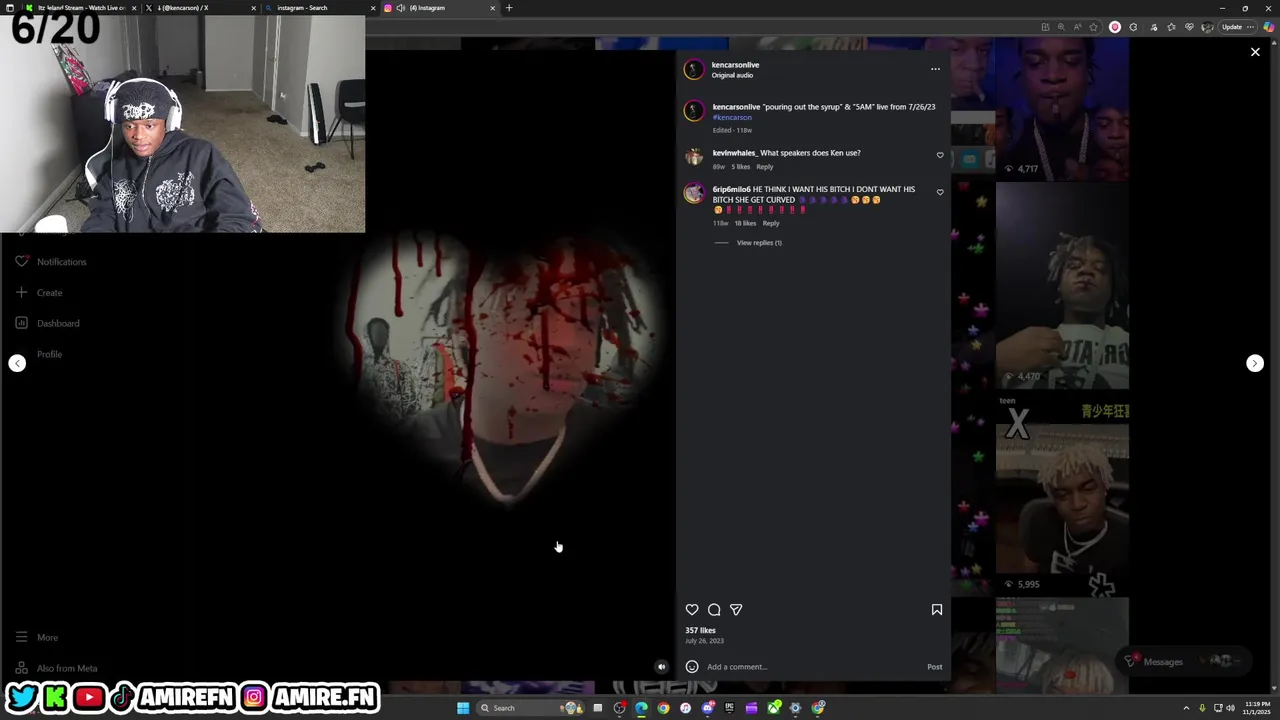This screenshot has width=1280, height=720.
Task: Click the browser Update button
Action: pyautogui.click(x=1232, y=27)
